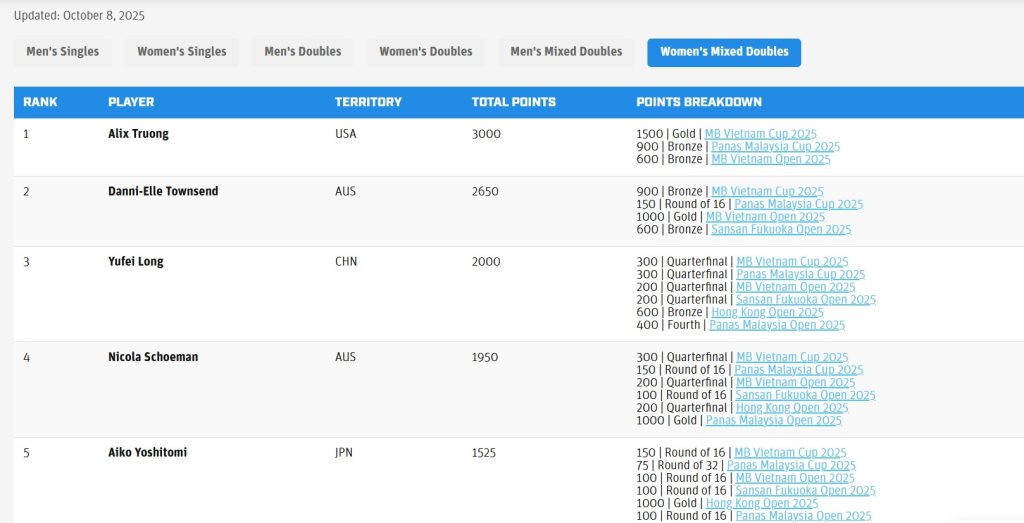Select the Men's Doubles tab
The image size is (1024, 523).
tap(302, 52)
